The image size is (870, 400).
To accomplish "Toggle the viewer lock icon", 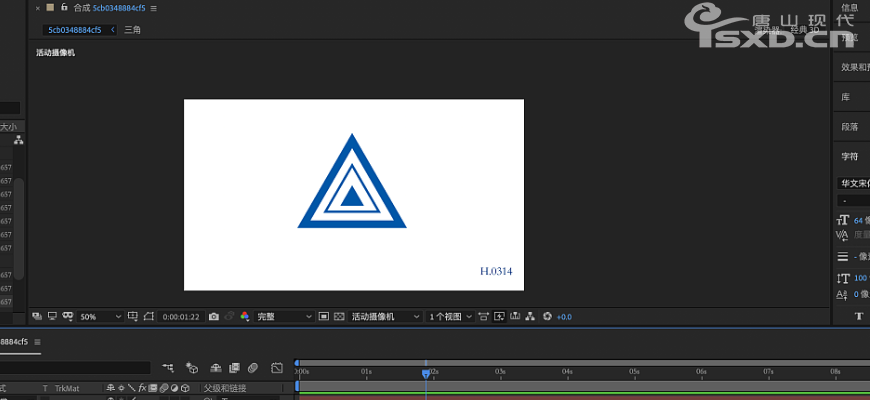I will (x=63, y=8).
